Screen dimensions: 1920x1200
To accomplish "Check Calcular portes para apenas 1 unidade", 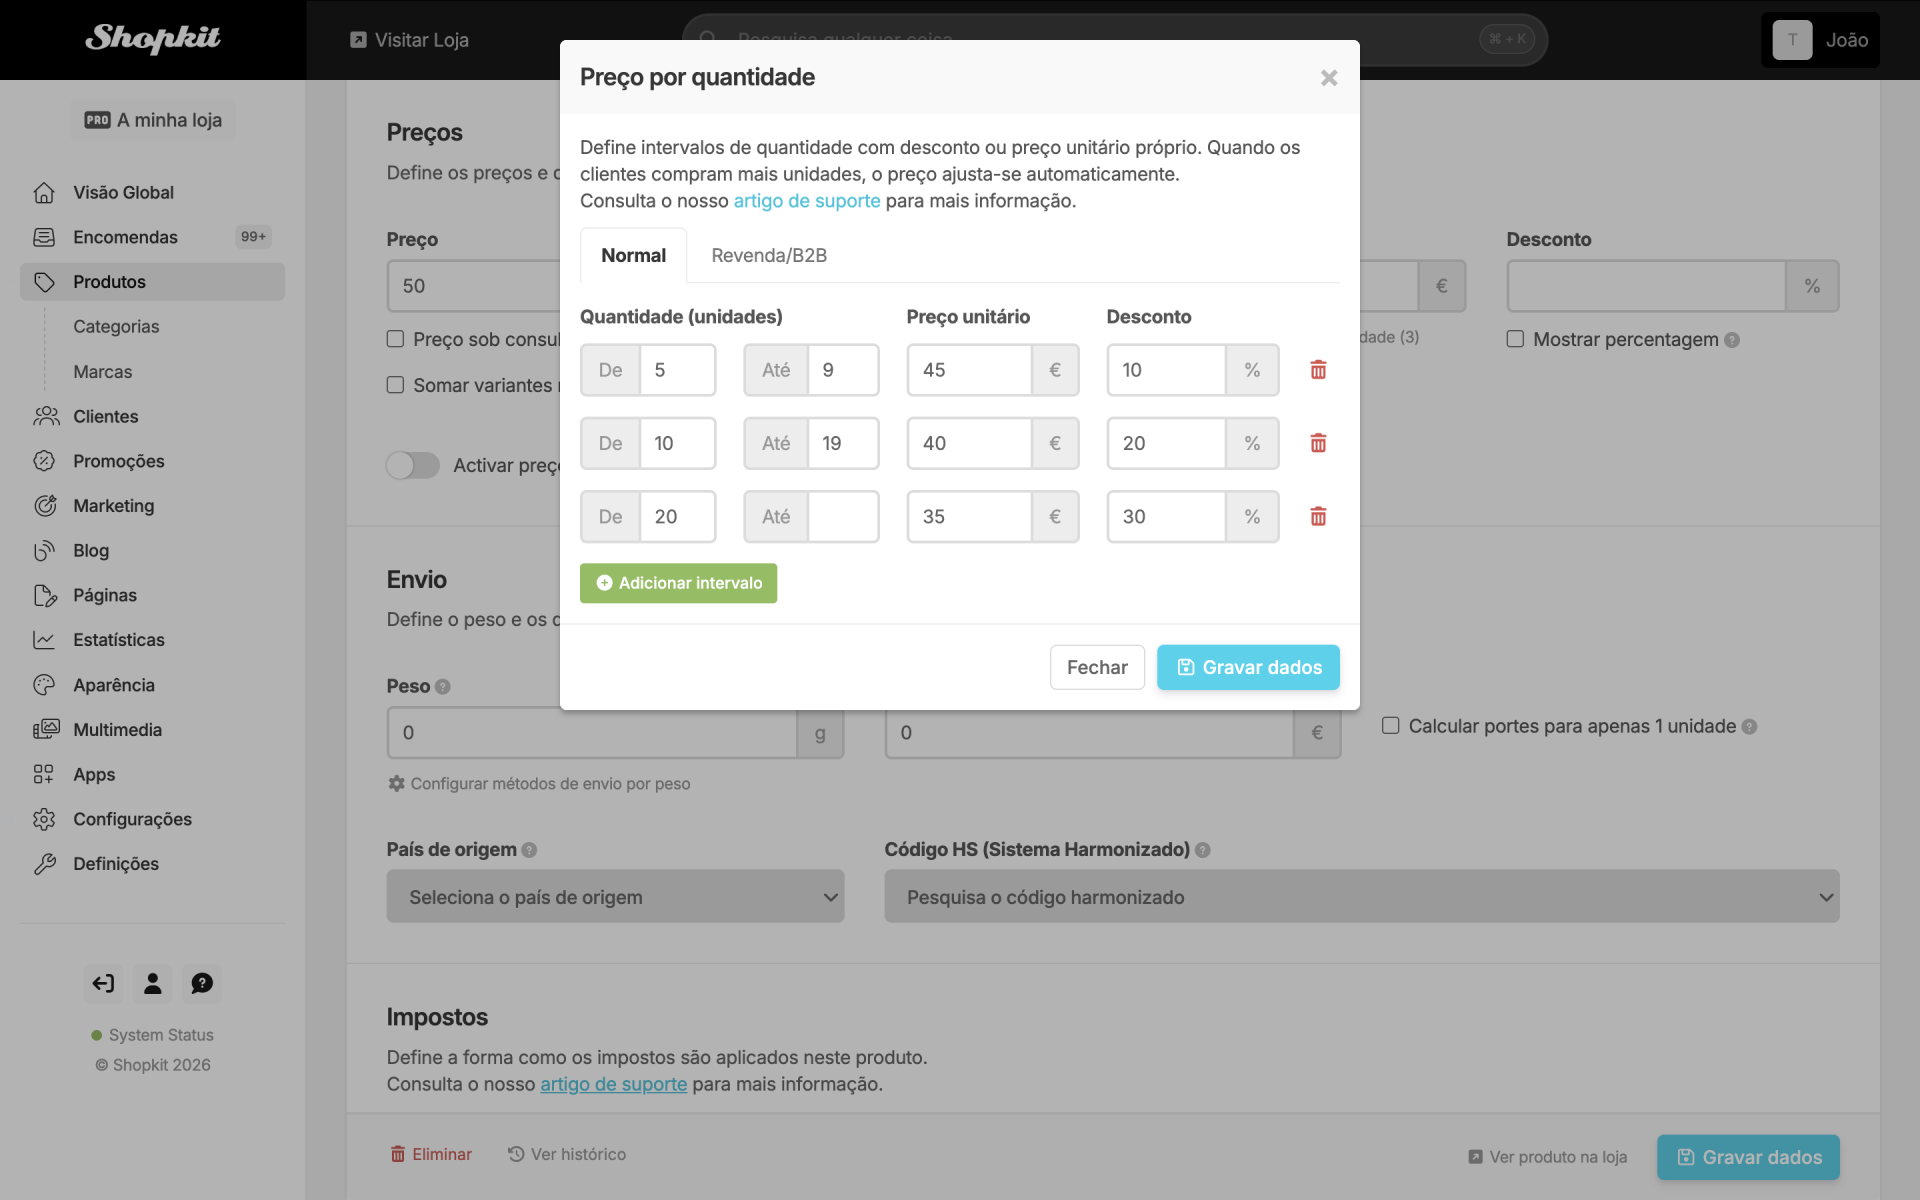I will point(1390,726).
